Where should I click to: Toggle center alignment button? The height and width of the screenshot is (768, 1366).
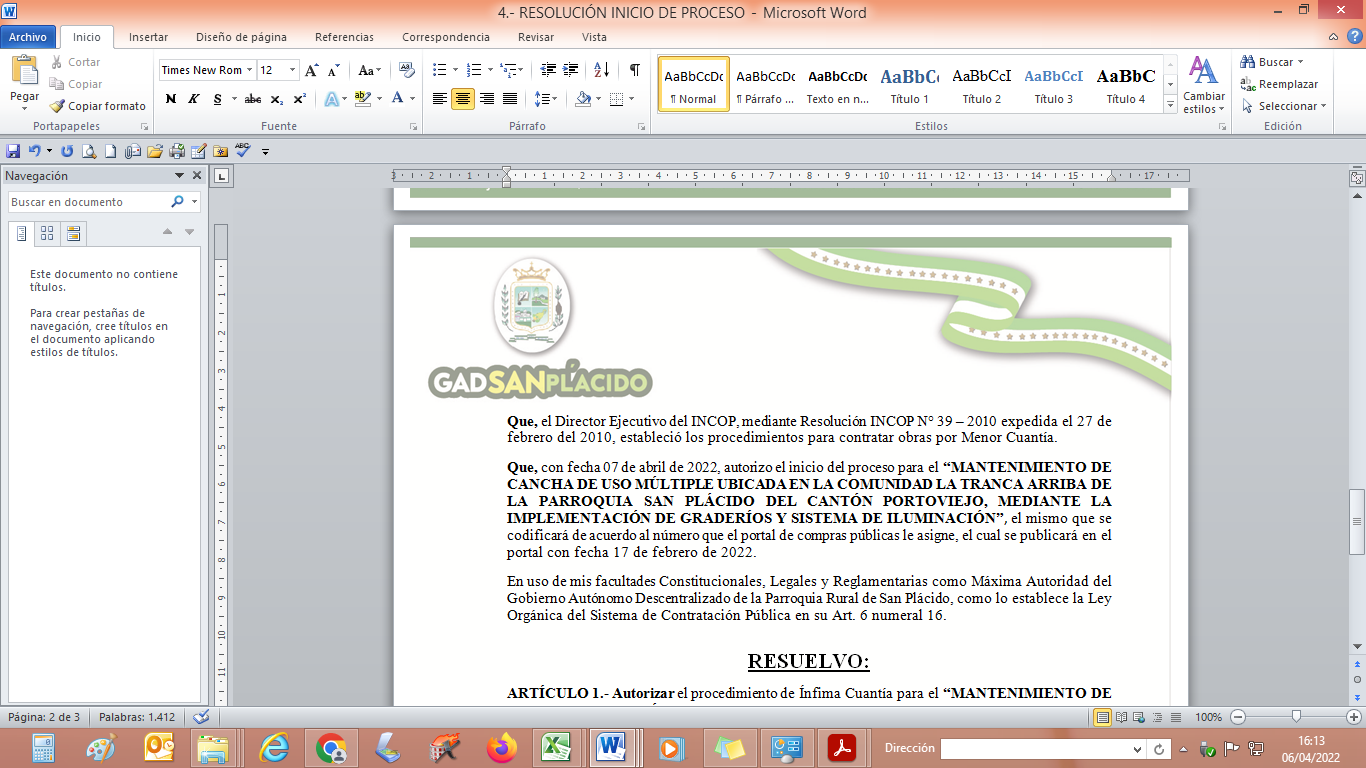[463, 99]
